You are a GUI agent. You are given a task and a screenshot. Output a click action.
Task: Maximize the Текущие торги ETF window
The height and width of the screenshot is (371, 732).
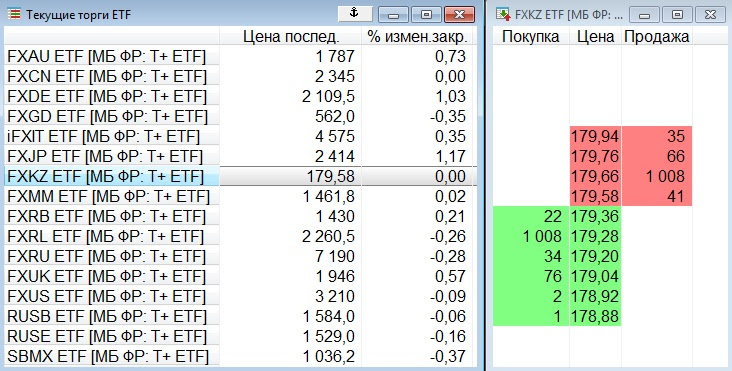[x=426, y=14]
